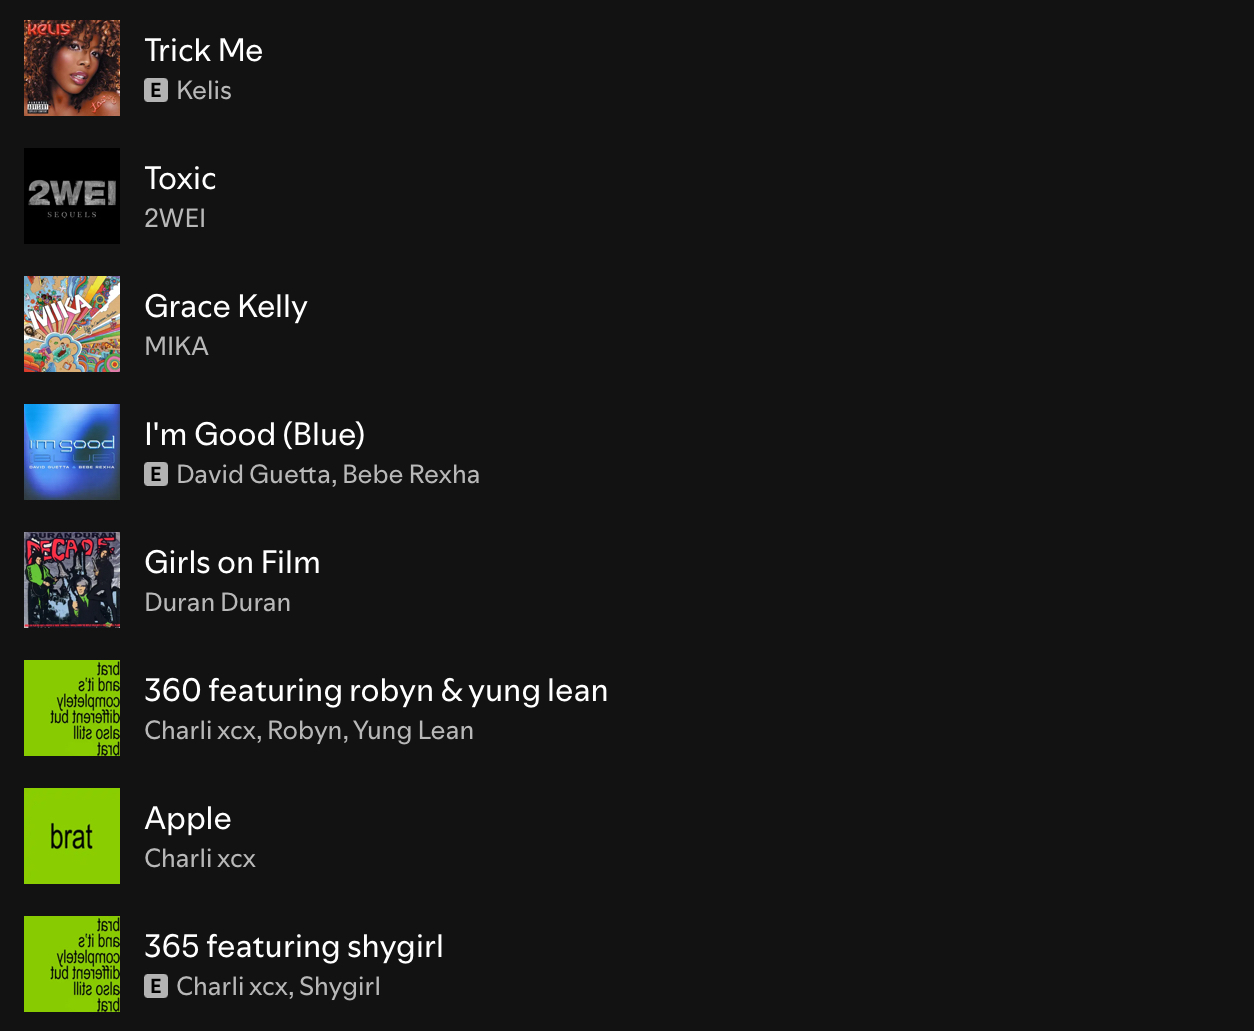This screenshot has height=1031, width=1254.
Task: Click the brat cover beside Apple
Action: click(72, 836)
